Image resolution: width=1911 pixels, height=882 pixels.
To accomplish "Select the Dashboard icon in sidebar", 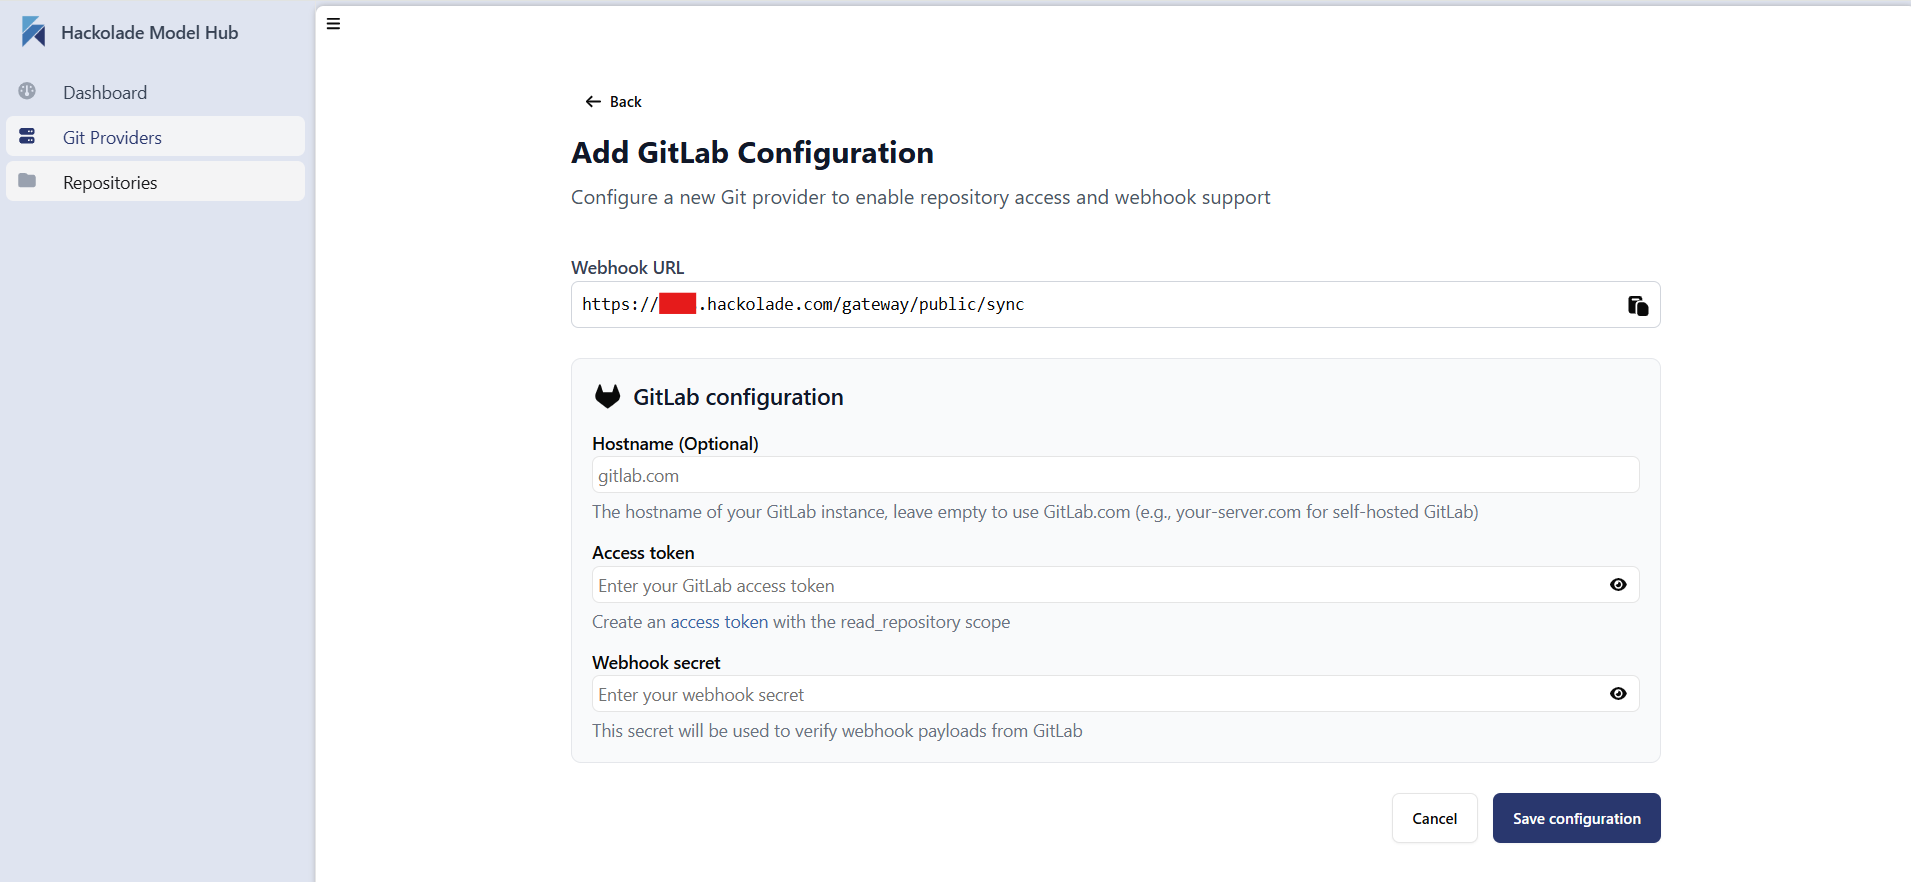I will click(x=28, y=91).
